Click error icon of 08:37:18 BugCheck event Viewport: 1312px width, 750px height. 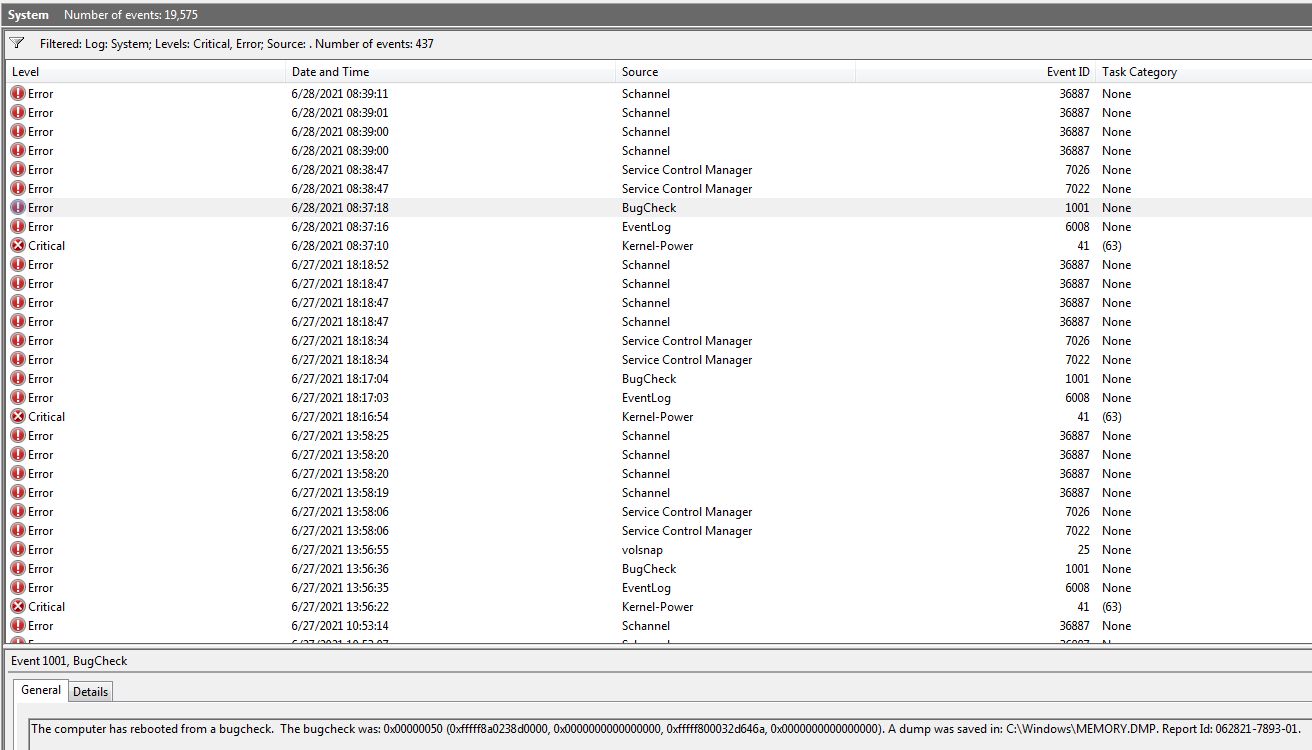pyautogui.click(x=18, y=208)
